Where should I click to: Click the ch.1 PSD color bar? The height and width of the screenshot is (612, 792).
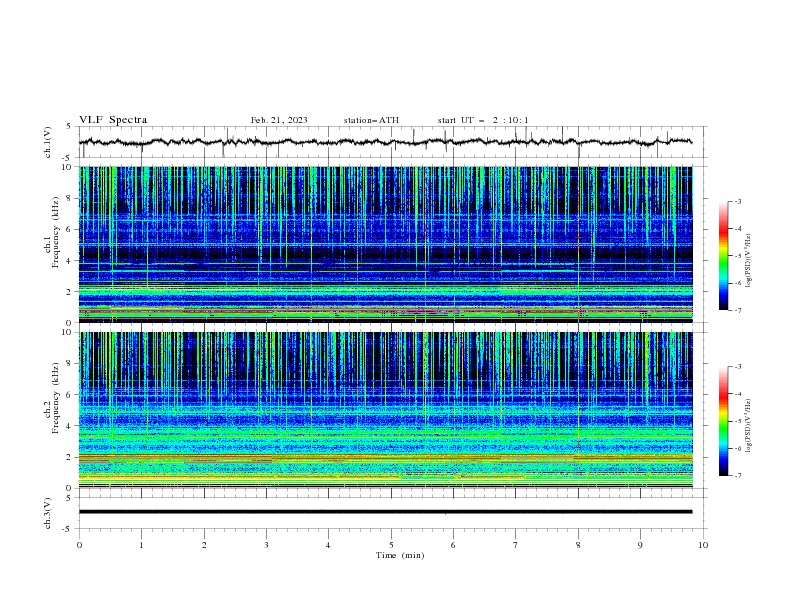[x=723, y=256]
